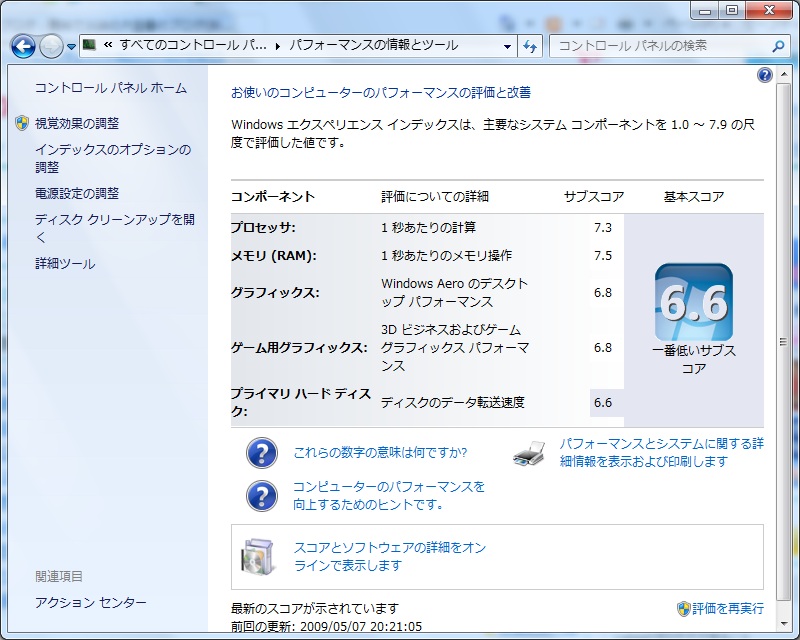Click shield icon beside 評価を再実行

click(x=684, y=608)
